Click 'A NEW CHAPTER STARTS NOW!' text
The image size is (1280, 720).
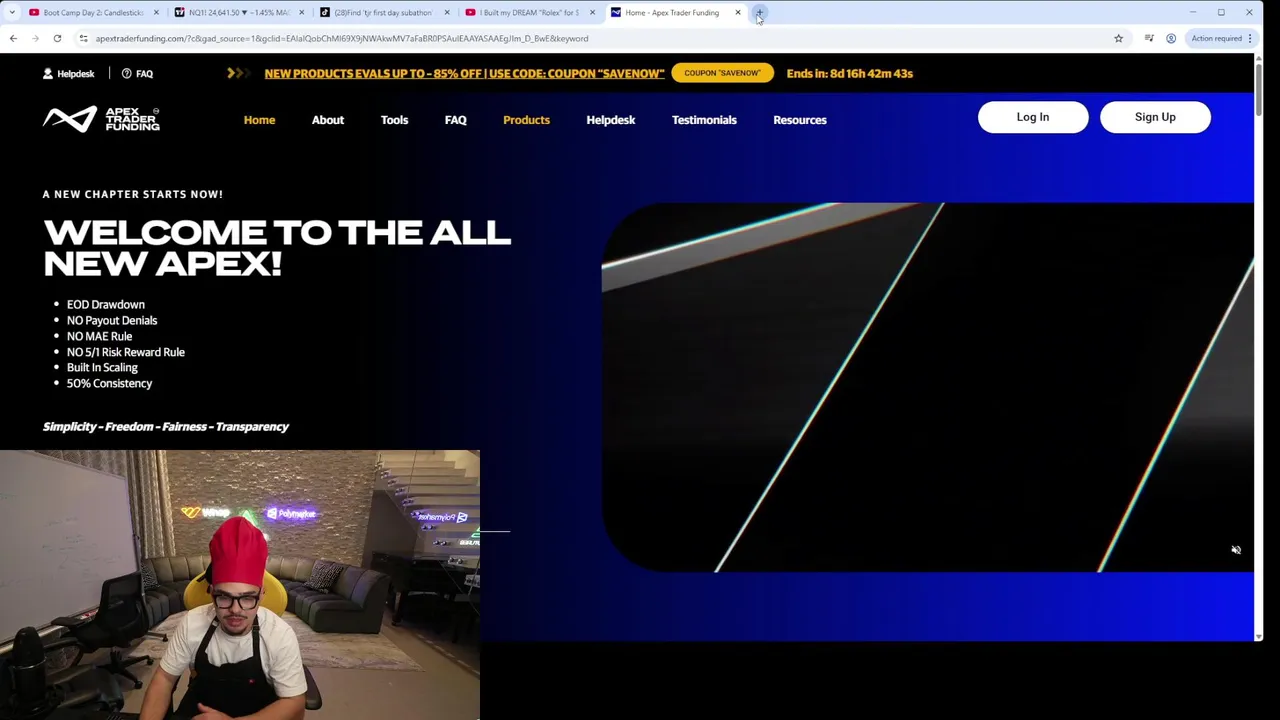[x=133, y=194]
